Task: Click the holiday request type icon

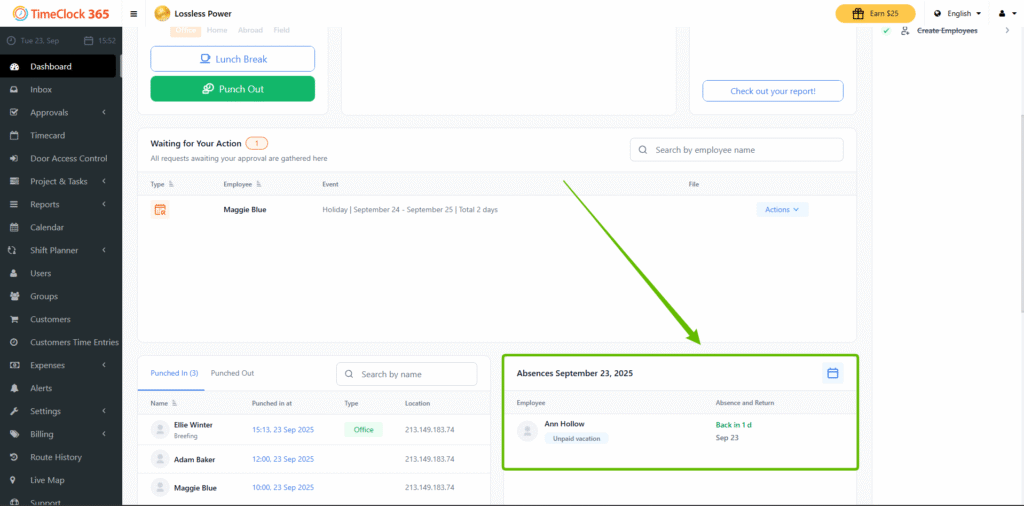Action: (159, 210)
